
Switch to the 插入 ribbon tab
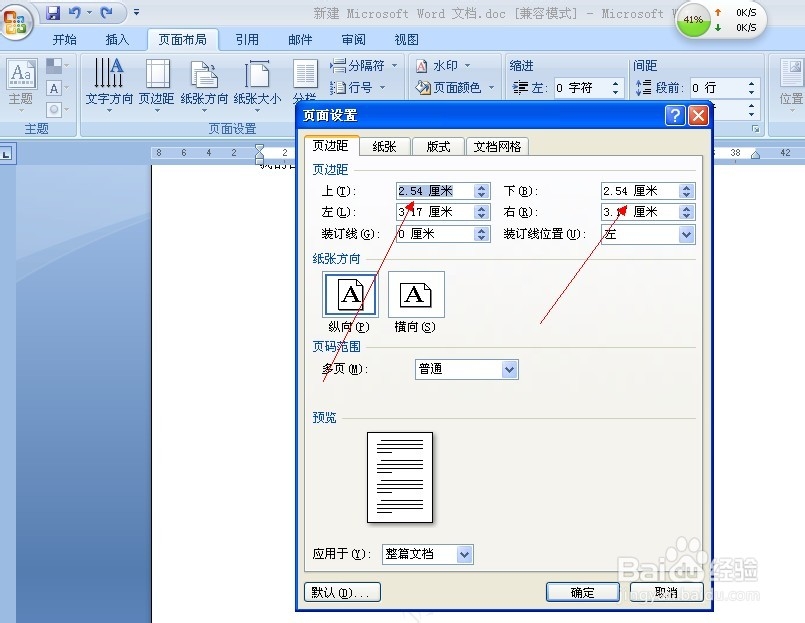coord(117,39)
